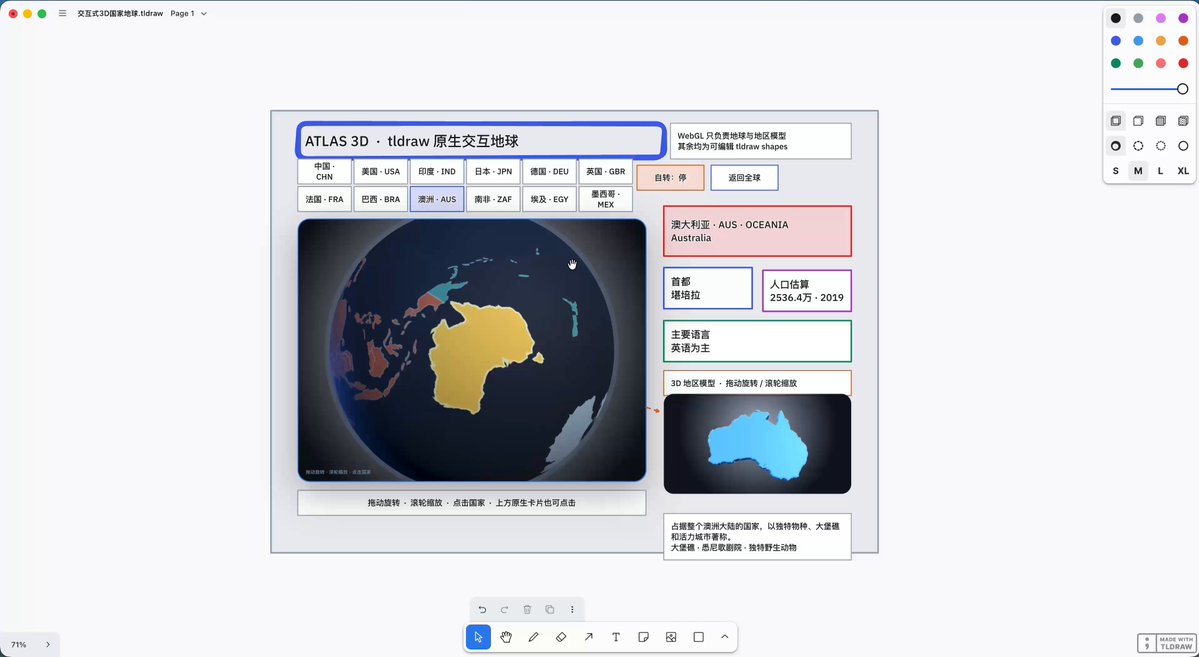Click the 首都 堪培拉 info card
1199x657 pixels.
click(x=707, y=288)
